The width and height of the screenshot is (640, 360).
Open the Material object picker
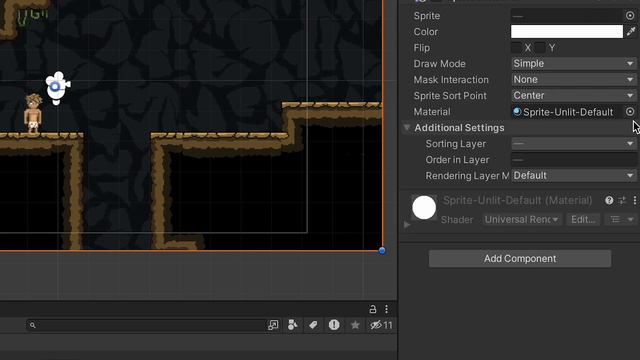630,111
